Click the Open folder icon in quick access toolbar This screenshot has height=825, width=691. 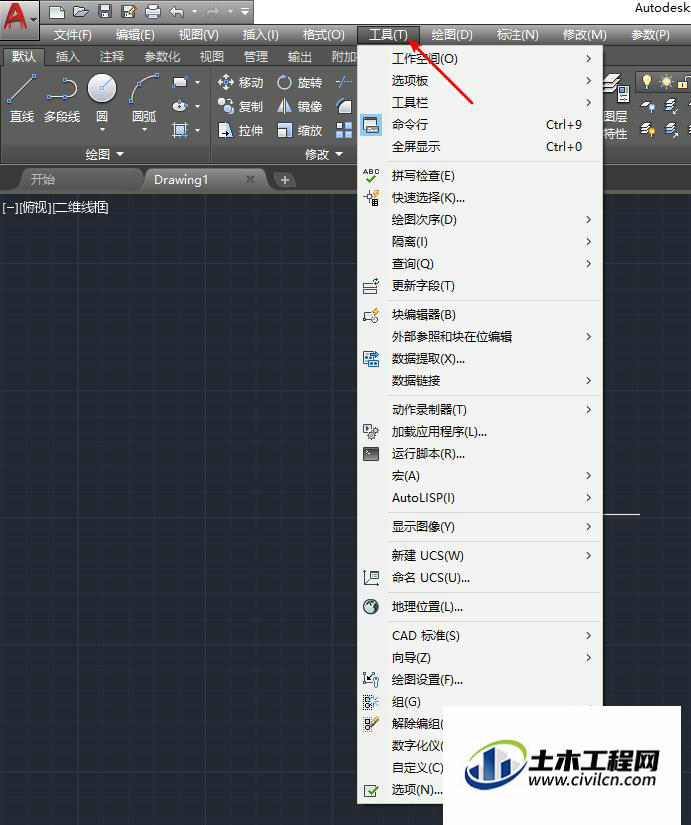pyautogui.click(x=81, y=11)
